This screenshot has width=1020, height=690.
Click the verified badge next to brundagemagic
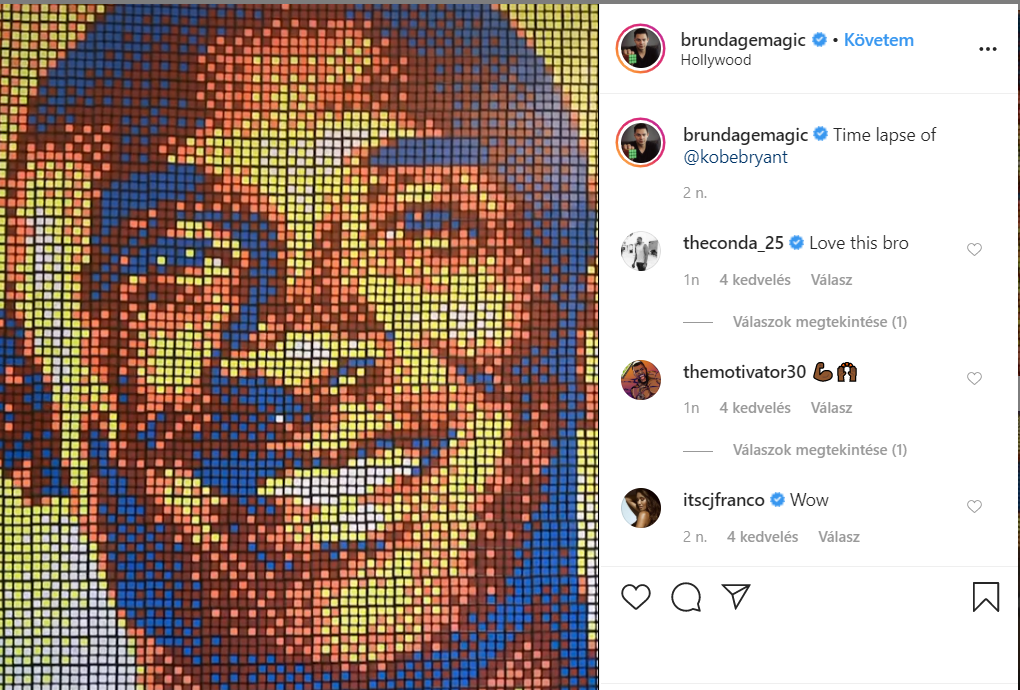(818, 40)
